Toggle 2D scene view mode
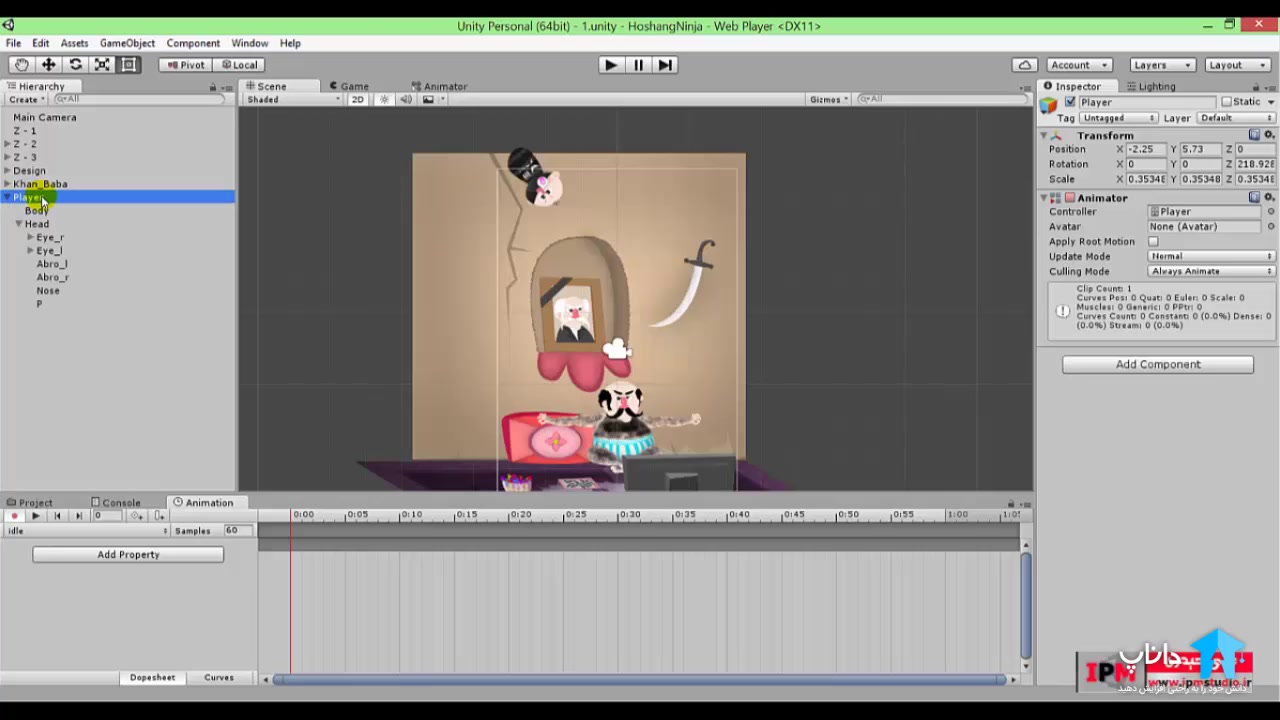This screenshot has height=720, width=1280. (357, 100)
